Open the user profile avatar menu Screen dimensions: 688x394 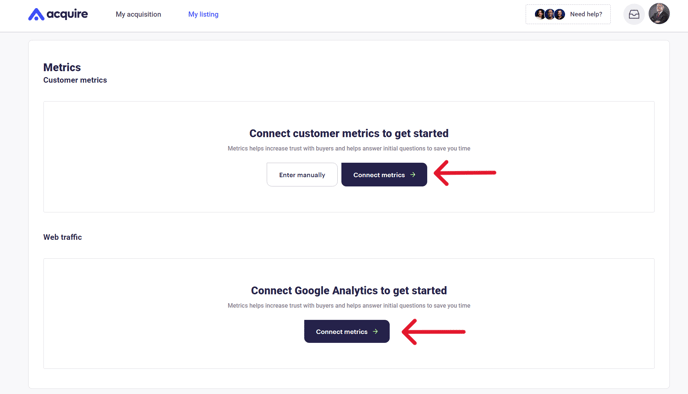(x=659, y=14)
